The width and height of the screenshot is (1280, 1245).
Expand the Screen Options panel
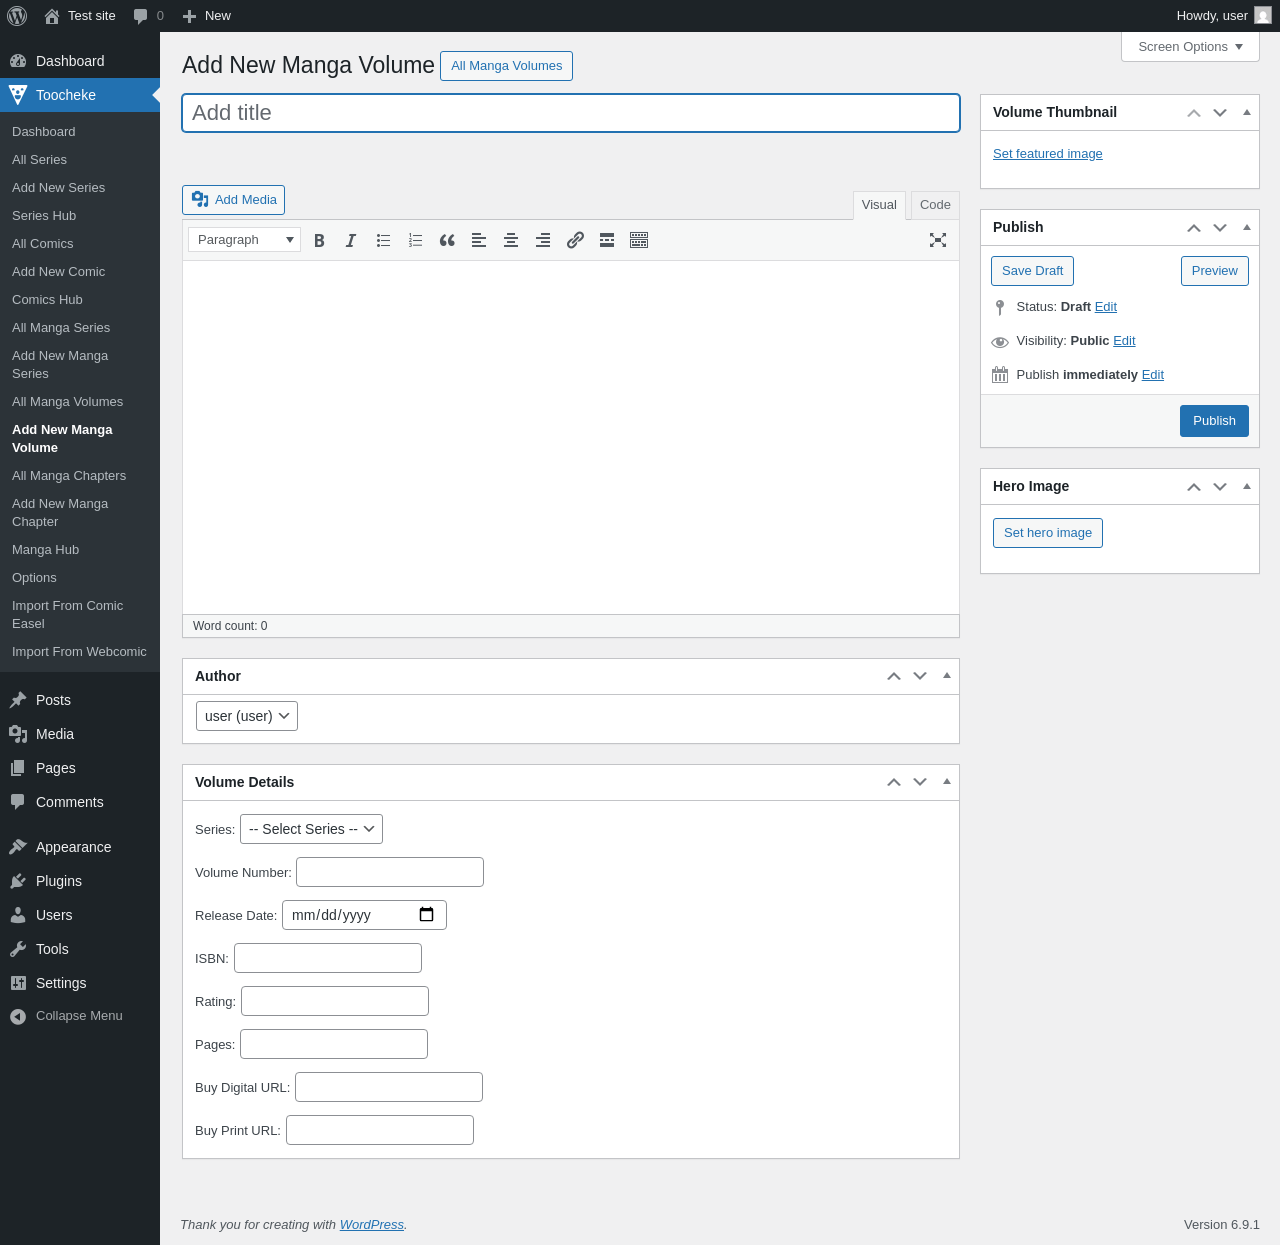(x=1190, y=47)
